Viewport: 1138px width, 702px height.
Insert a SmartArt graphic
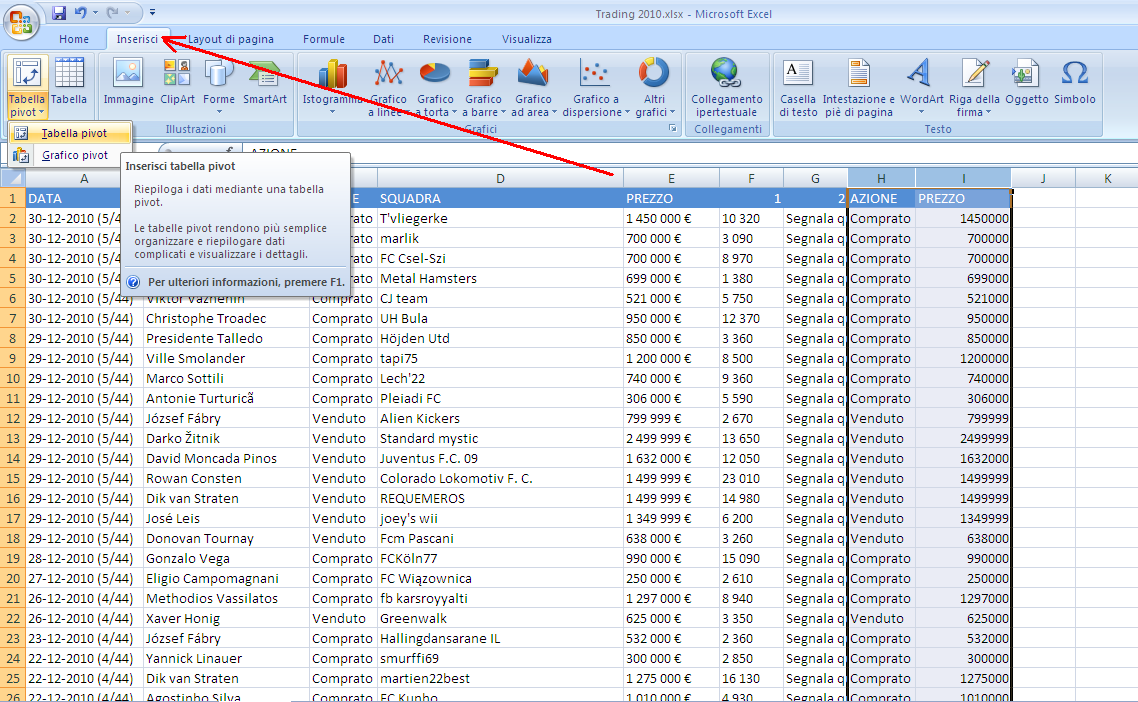pos(264,81)
